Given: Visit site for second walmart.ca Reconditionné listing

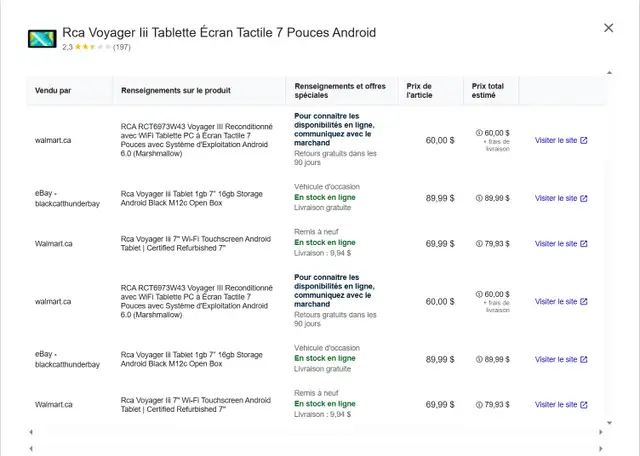Looking at the screenshot, I should click(x=561, y=302).
